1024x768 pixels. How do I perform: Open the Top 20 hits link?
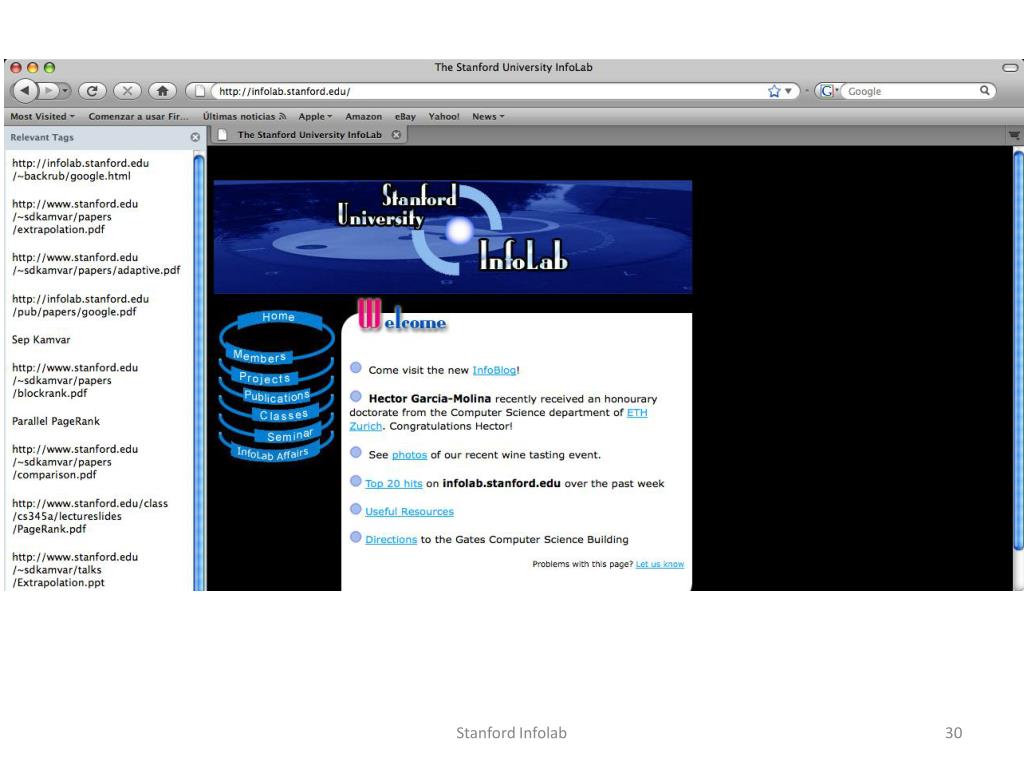point(394,484)
